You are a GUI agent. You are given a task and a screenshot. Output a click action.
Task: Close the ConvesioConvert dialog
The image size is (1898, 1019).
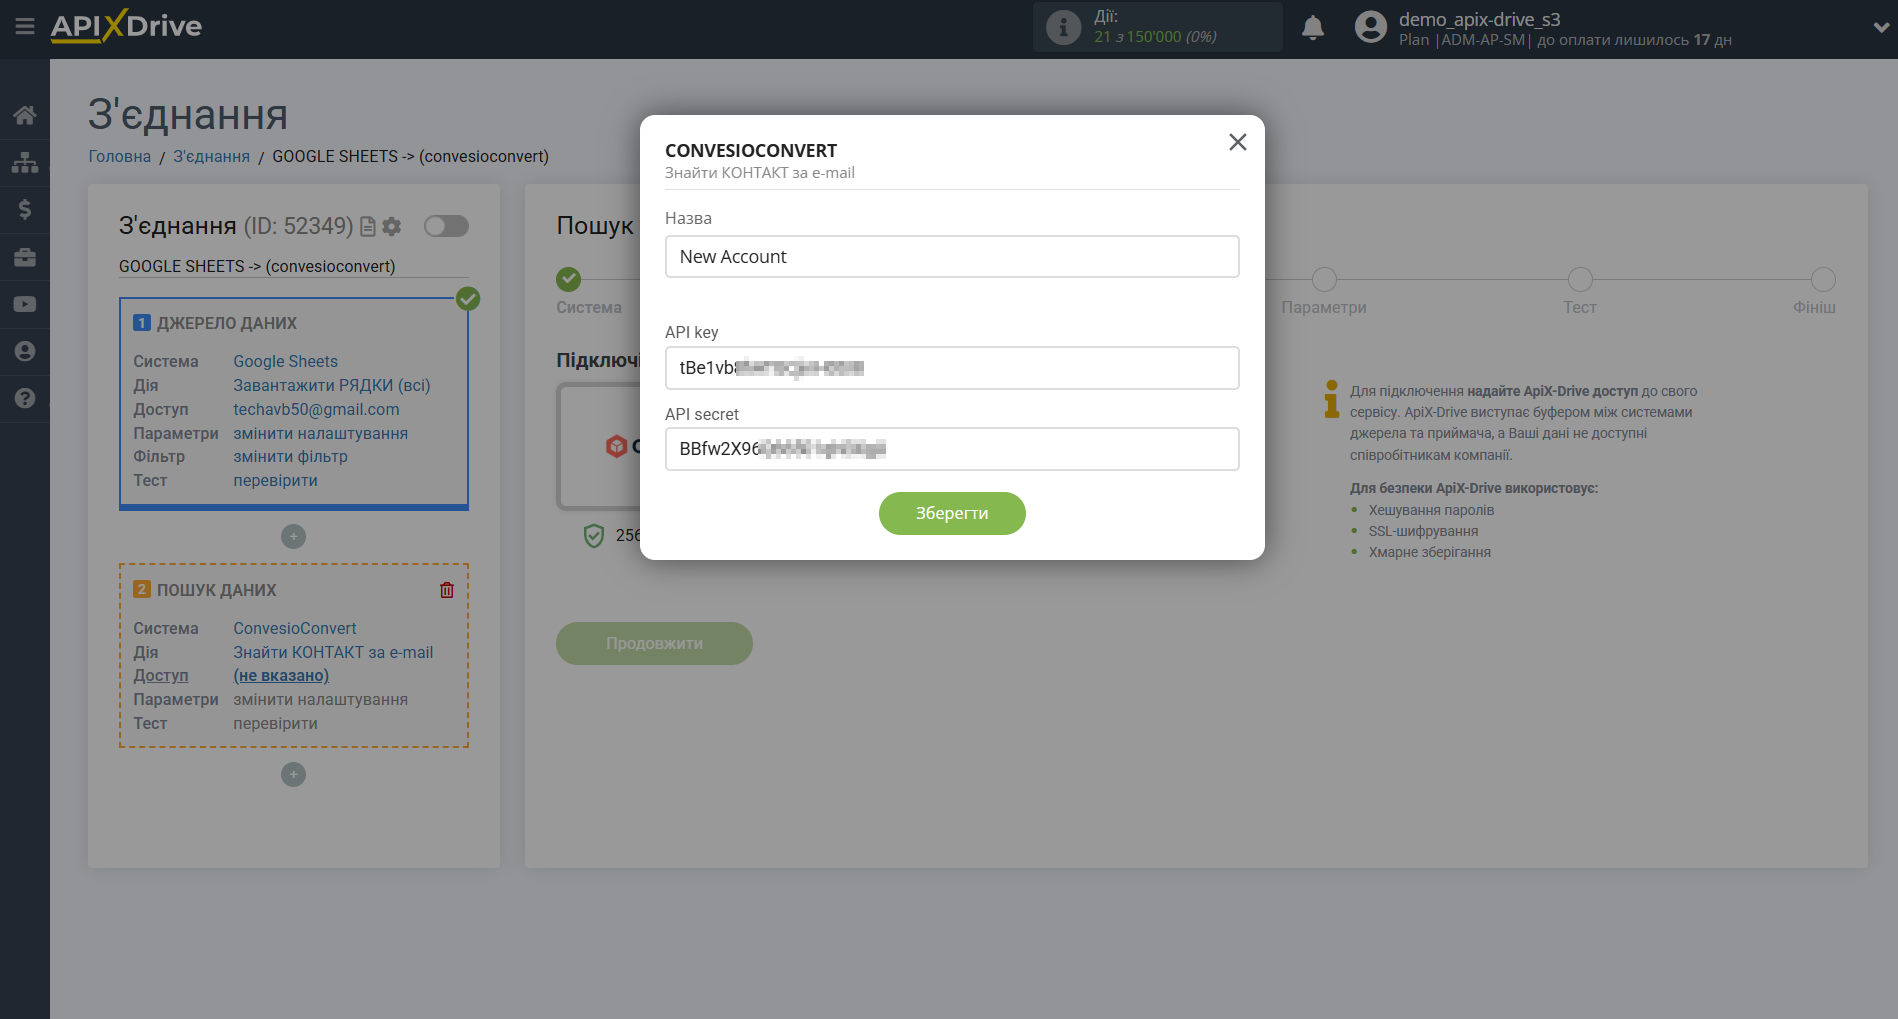tap(1237, 142)
